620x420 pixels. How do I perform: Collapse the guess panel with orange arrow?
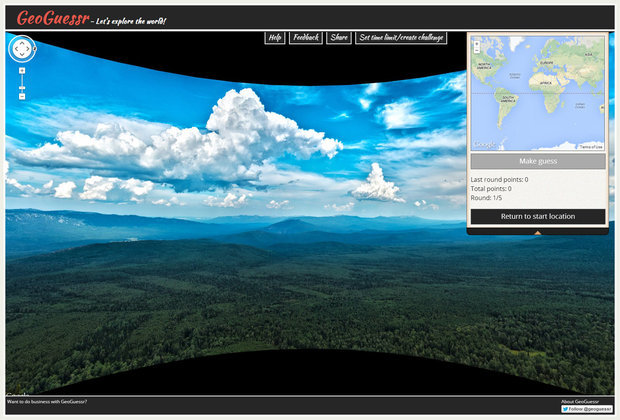click(537, 233)
